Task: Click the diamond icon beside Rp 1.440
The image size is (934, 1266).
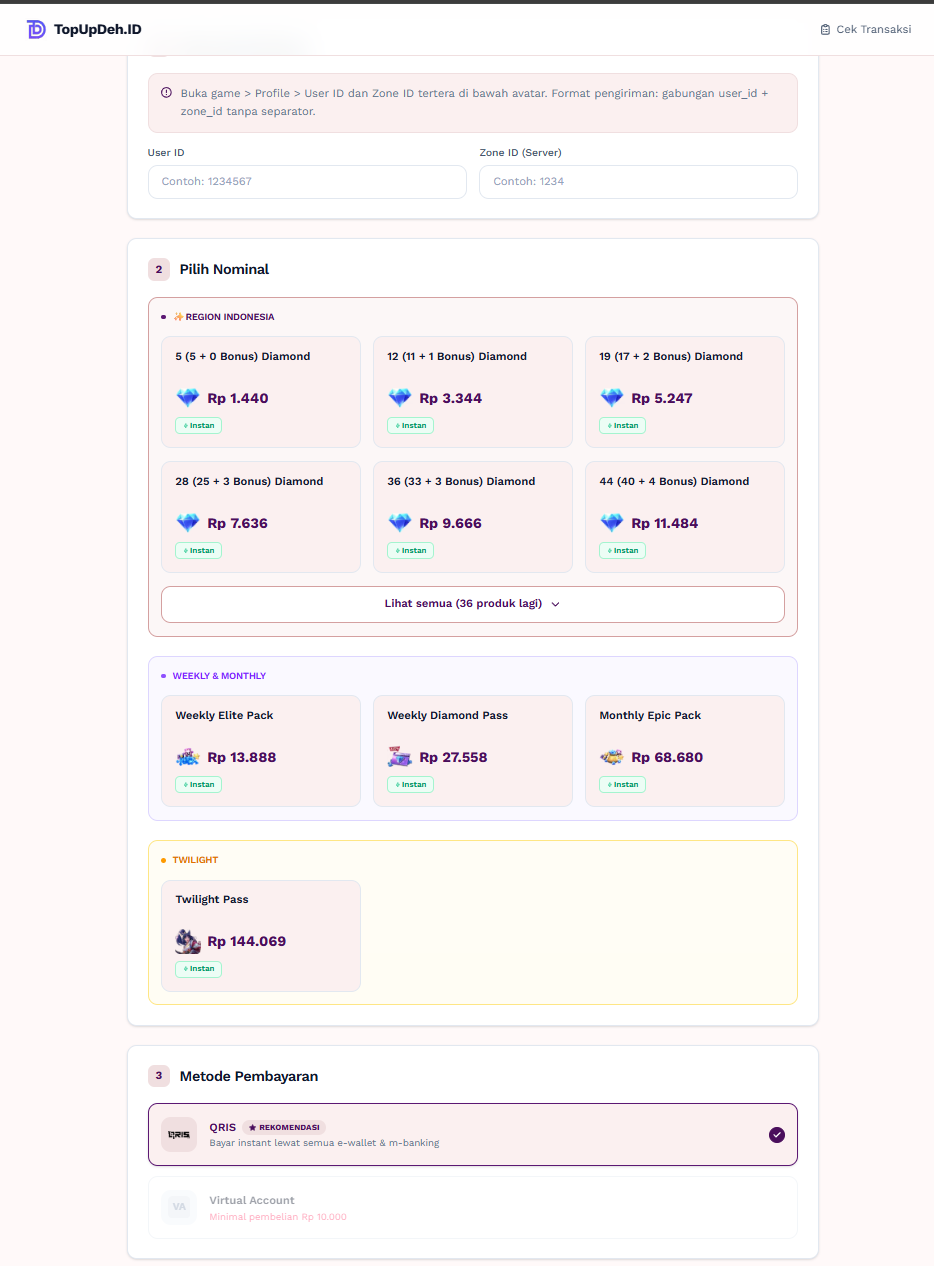Action: click(188, 398)
